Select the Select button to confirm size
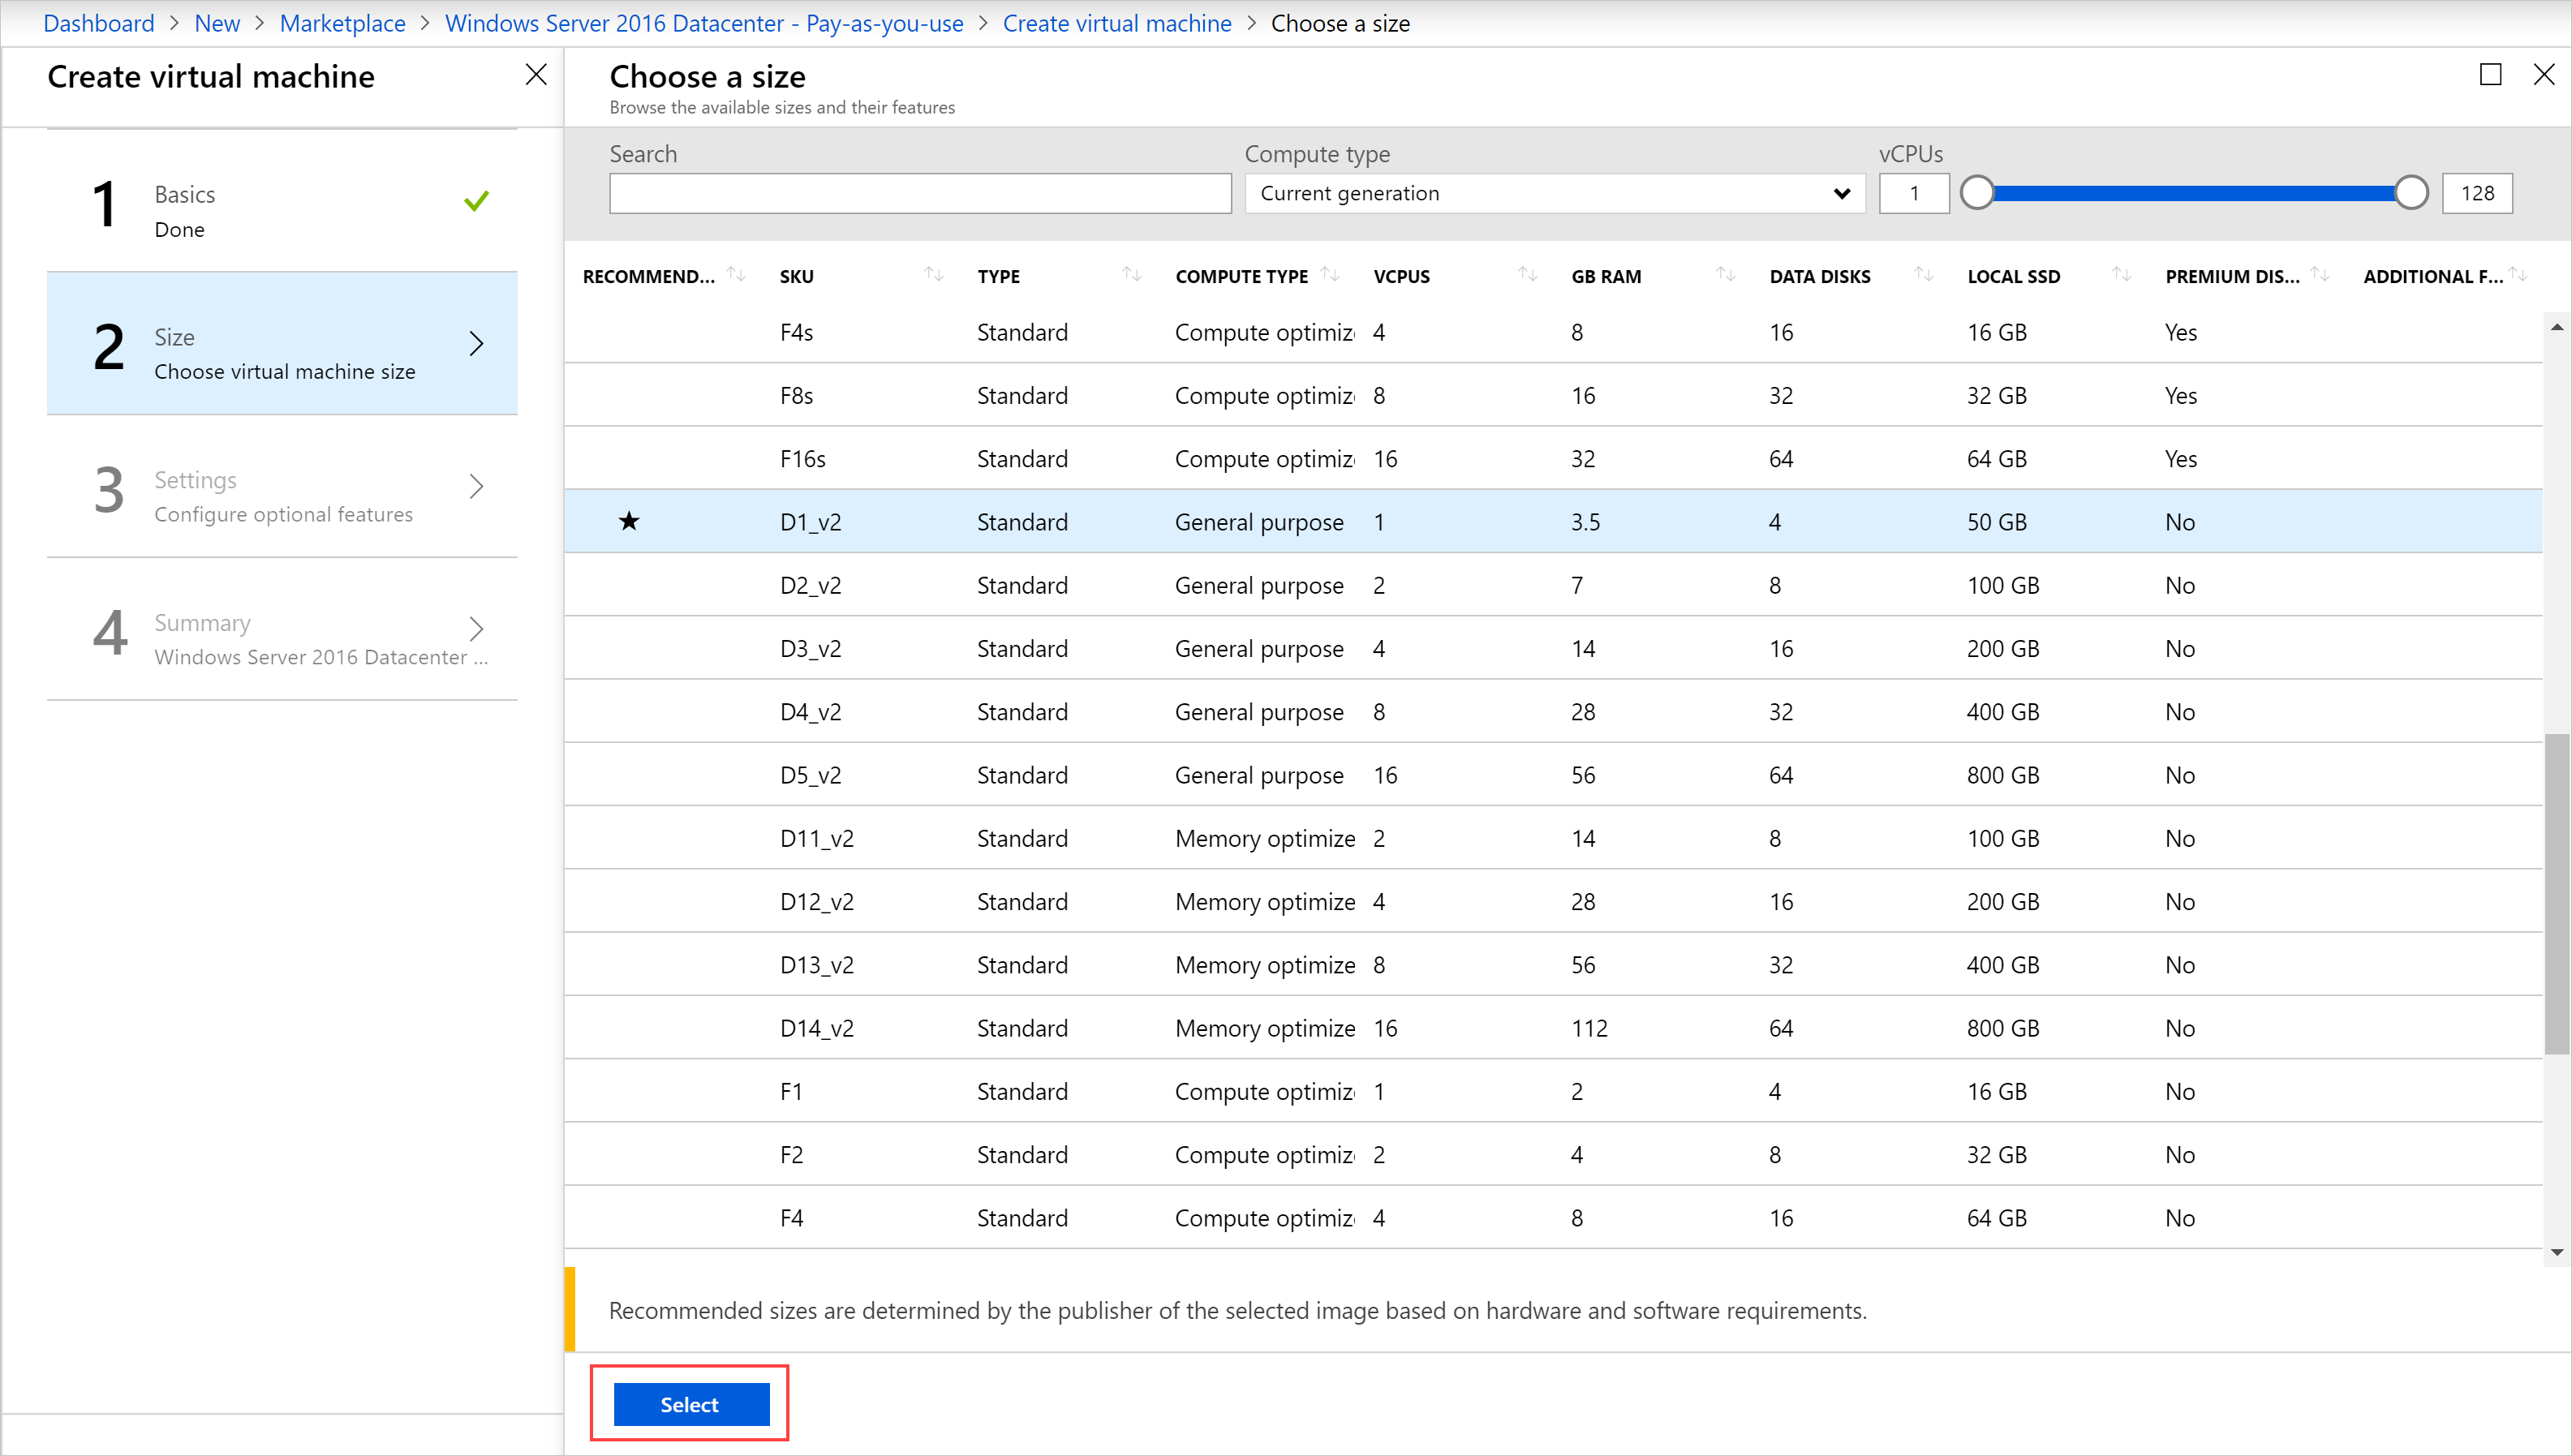 pyautogui.click(x=690, y=1405)
